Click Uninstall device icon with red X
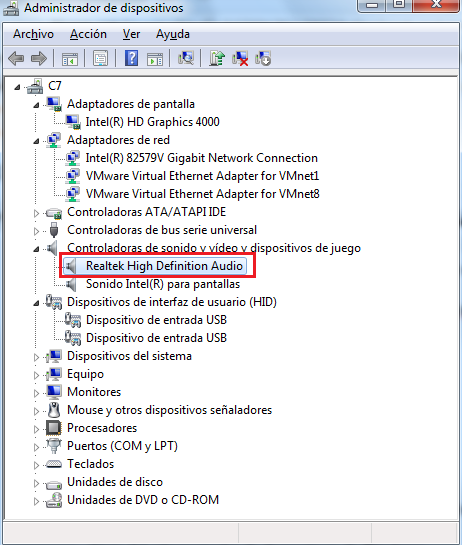Image resolution: width=462 pixels, height=545 pixels. (240, 58)
